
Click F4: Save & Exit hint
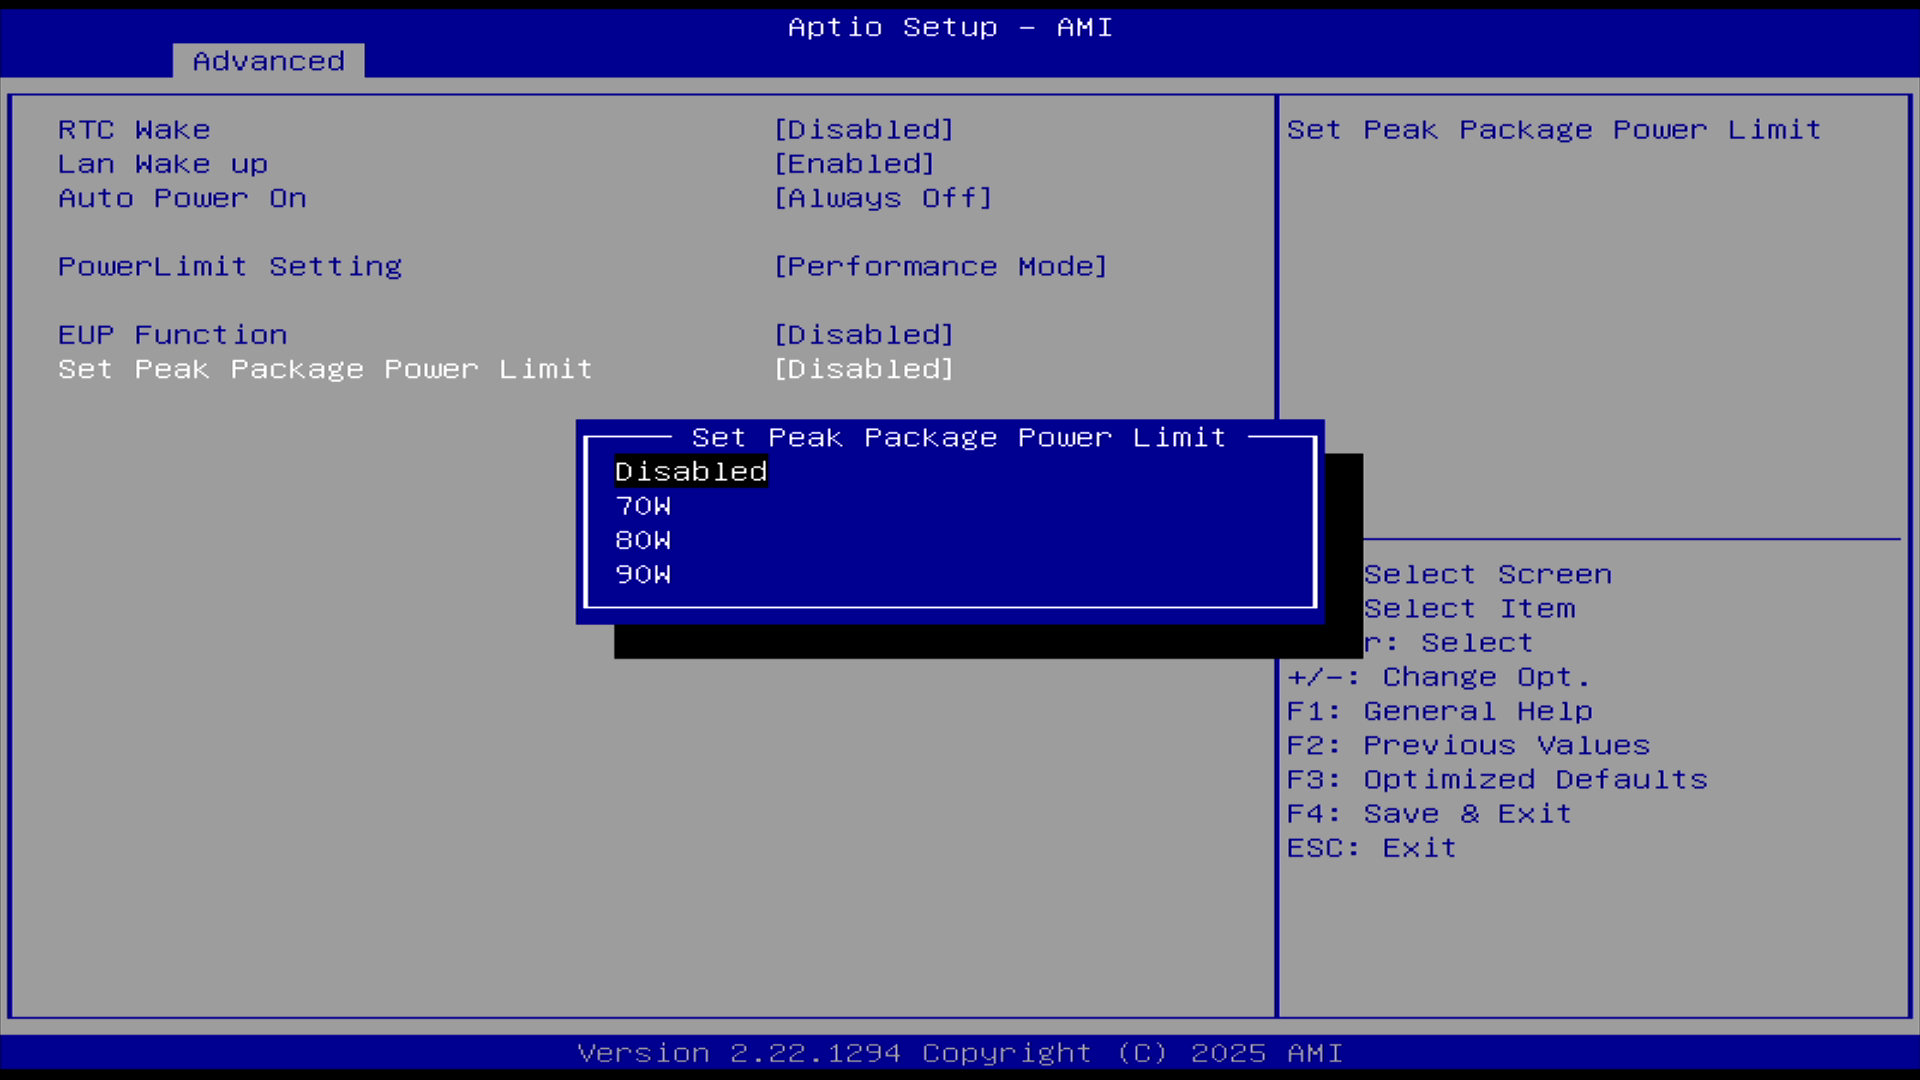pos(1429,814)
